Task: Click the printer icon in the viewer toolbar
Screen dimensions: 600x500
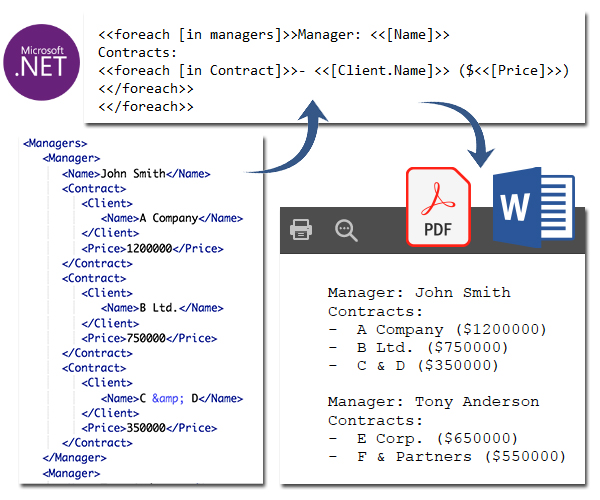Action: click(301, 230)
